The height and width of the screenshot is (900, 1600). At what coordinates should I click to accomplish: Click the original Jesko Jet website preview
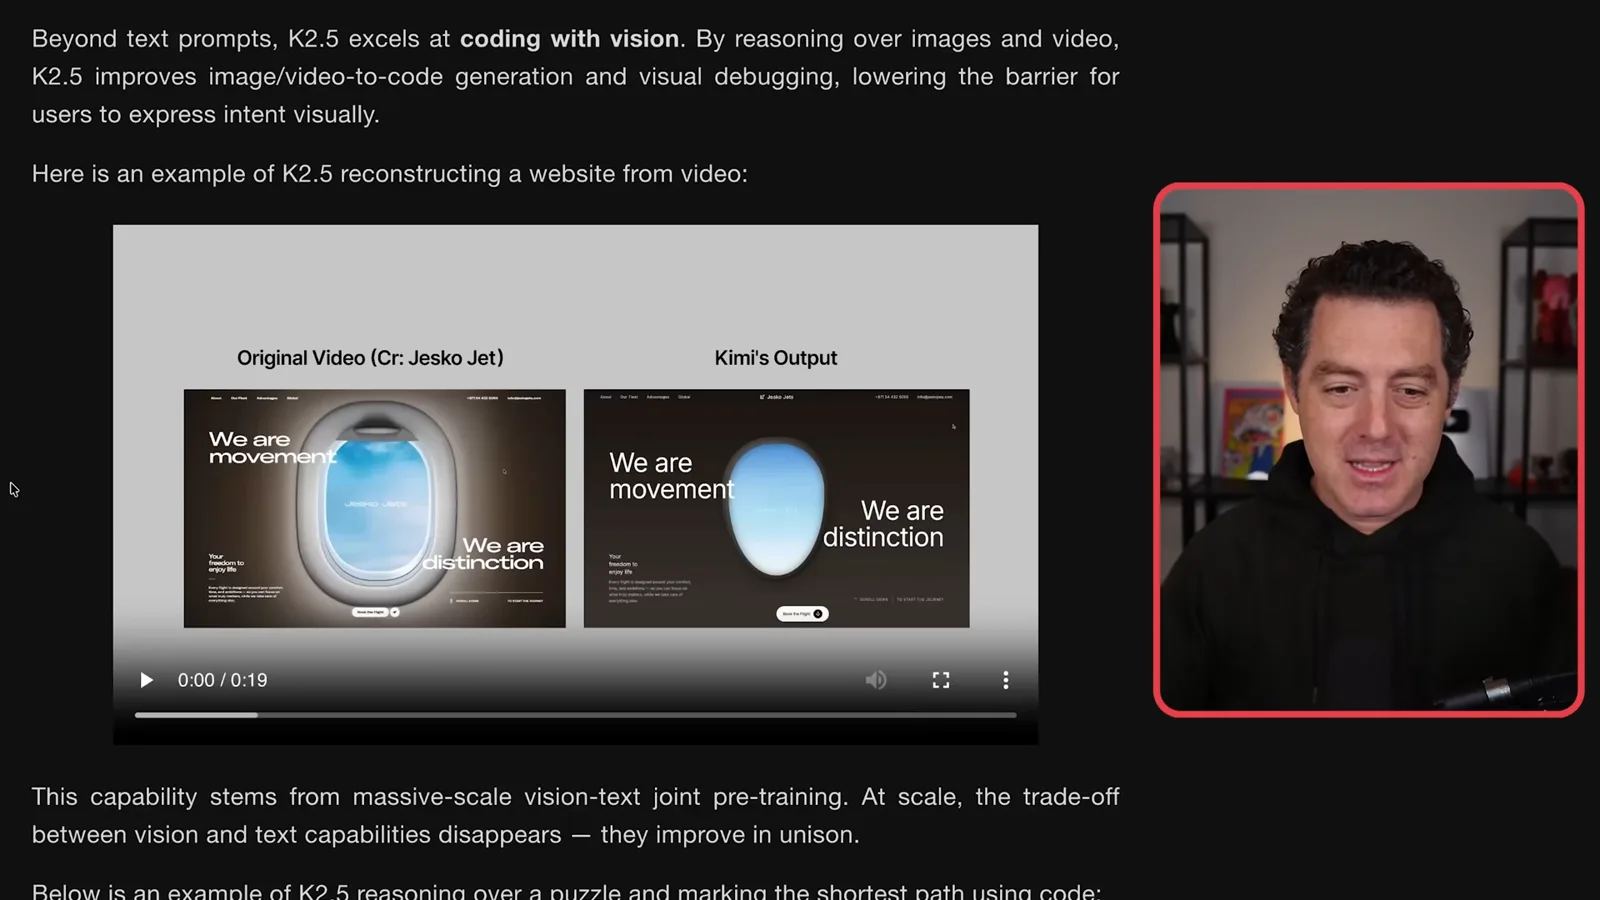(x=375, y=508)
